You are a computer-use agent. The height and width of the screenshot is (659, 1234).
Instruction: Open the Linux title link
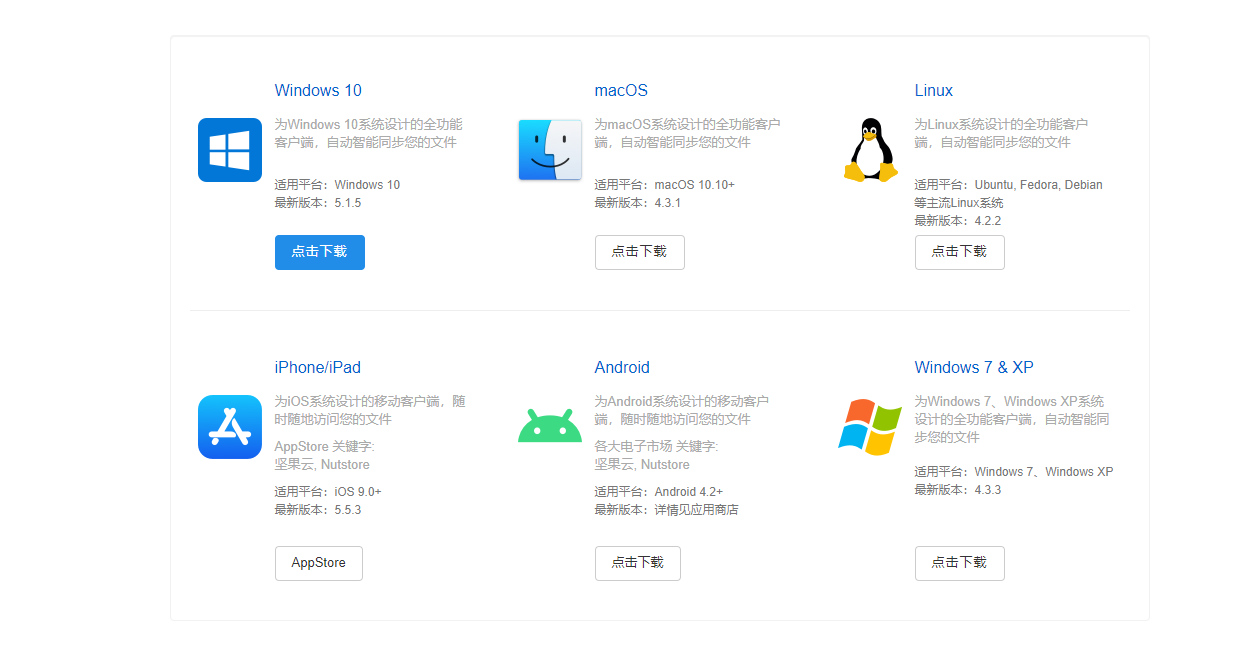(x=934, y=90)
